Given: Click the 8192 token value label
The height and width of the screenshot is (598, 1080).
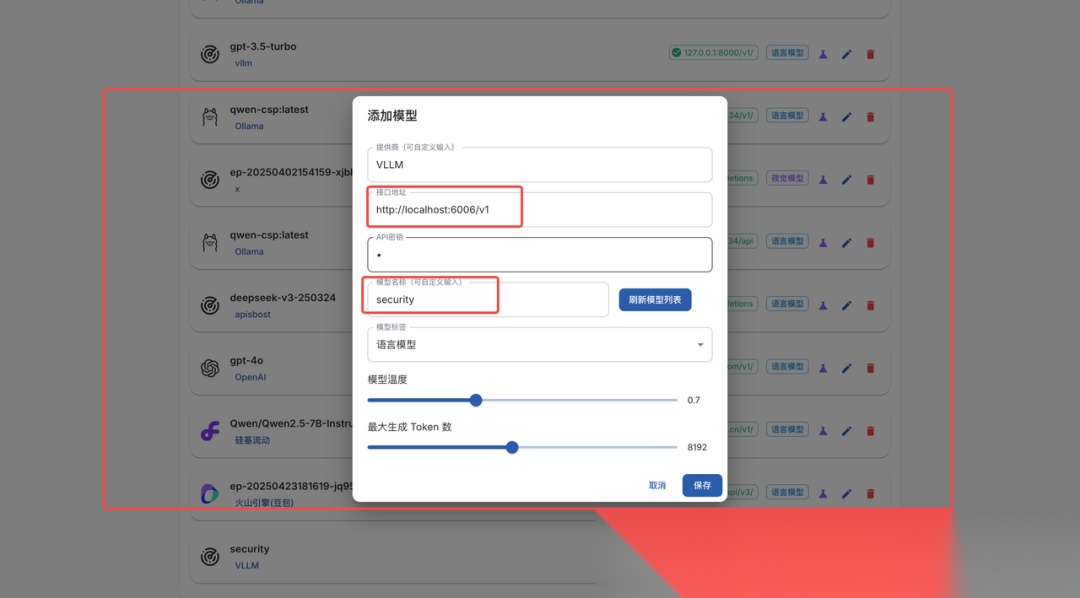Looking at the screenshot, I should pyautogui.click(x=697, y=447).
